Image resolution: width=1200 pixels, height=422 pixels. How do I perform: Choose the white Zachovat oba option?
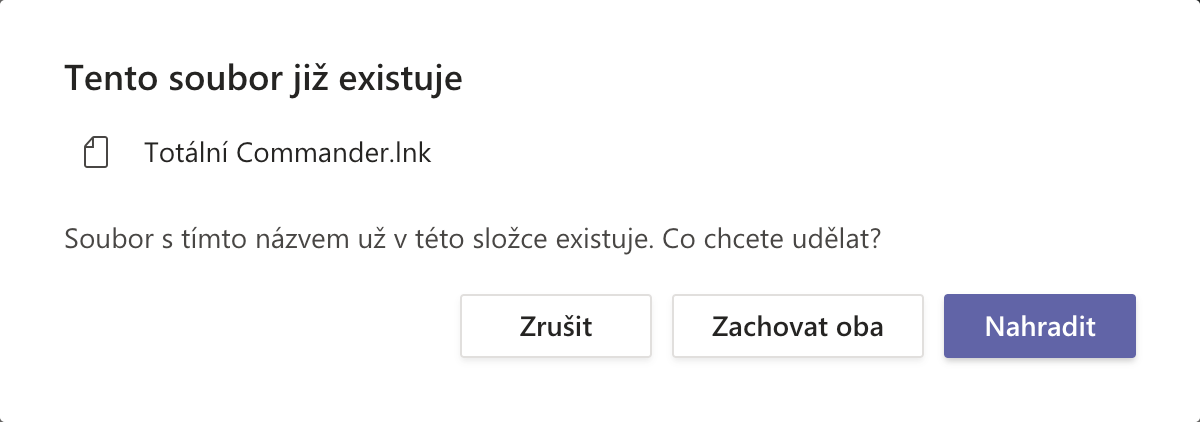pos(797,326)
